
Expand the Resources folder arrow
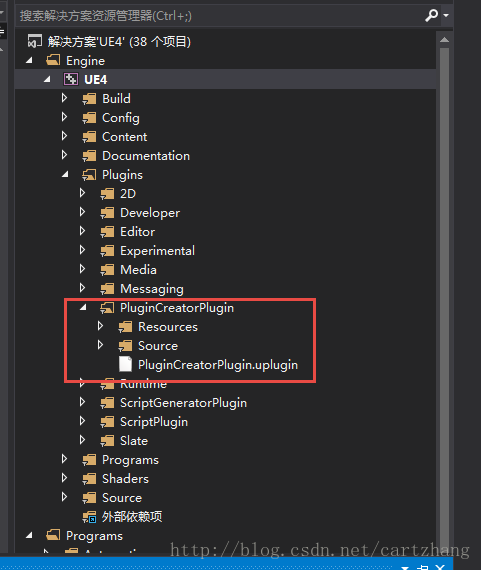101,326
